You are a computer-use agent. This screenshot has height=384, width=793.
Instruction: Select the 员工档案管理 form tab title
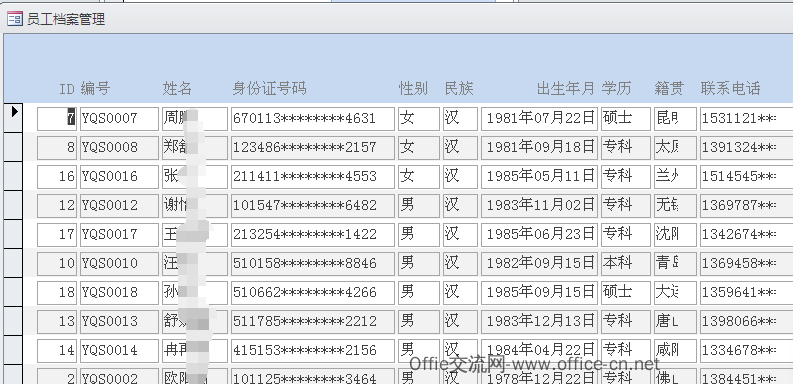(66, 19)
